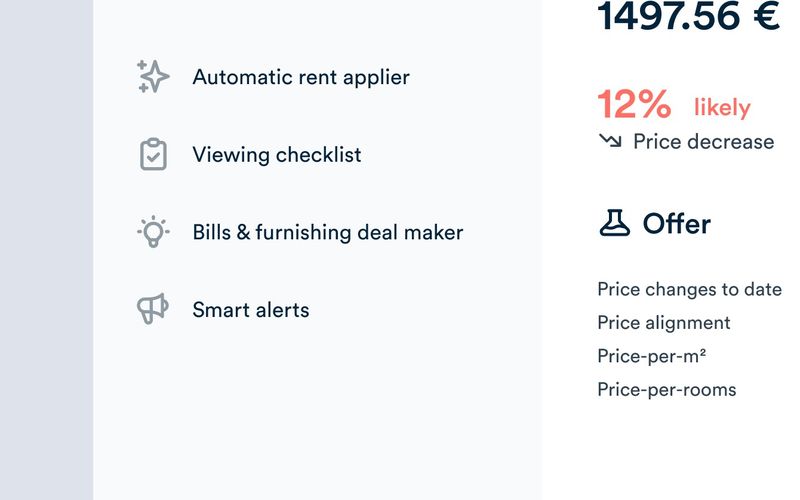Go to Smart alerts
800x500 pixels.
(x=250, y=310)
